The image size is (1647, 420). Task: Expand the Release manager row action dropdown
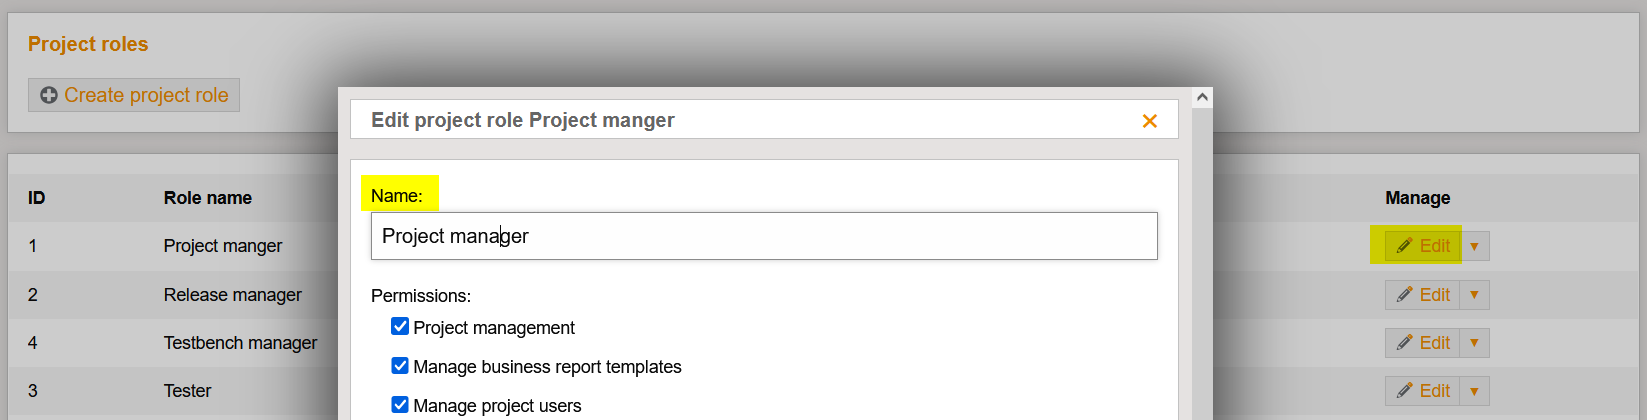click(1474, 295)
